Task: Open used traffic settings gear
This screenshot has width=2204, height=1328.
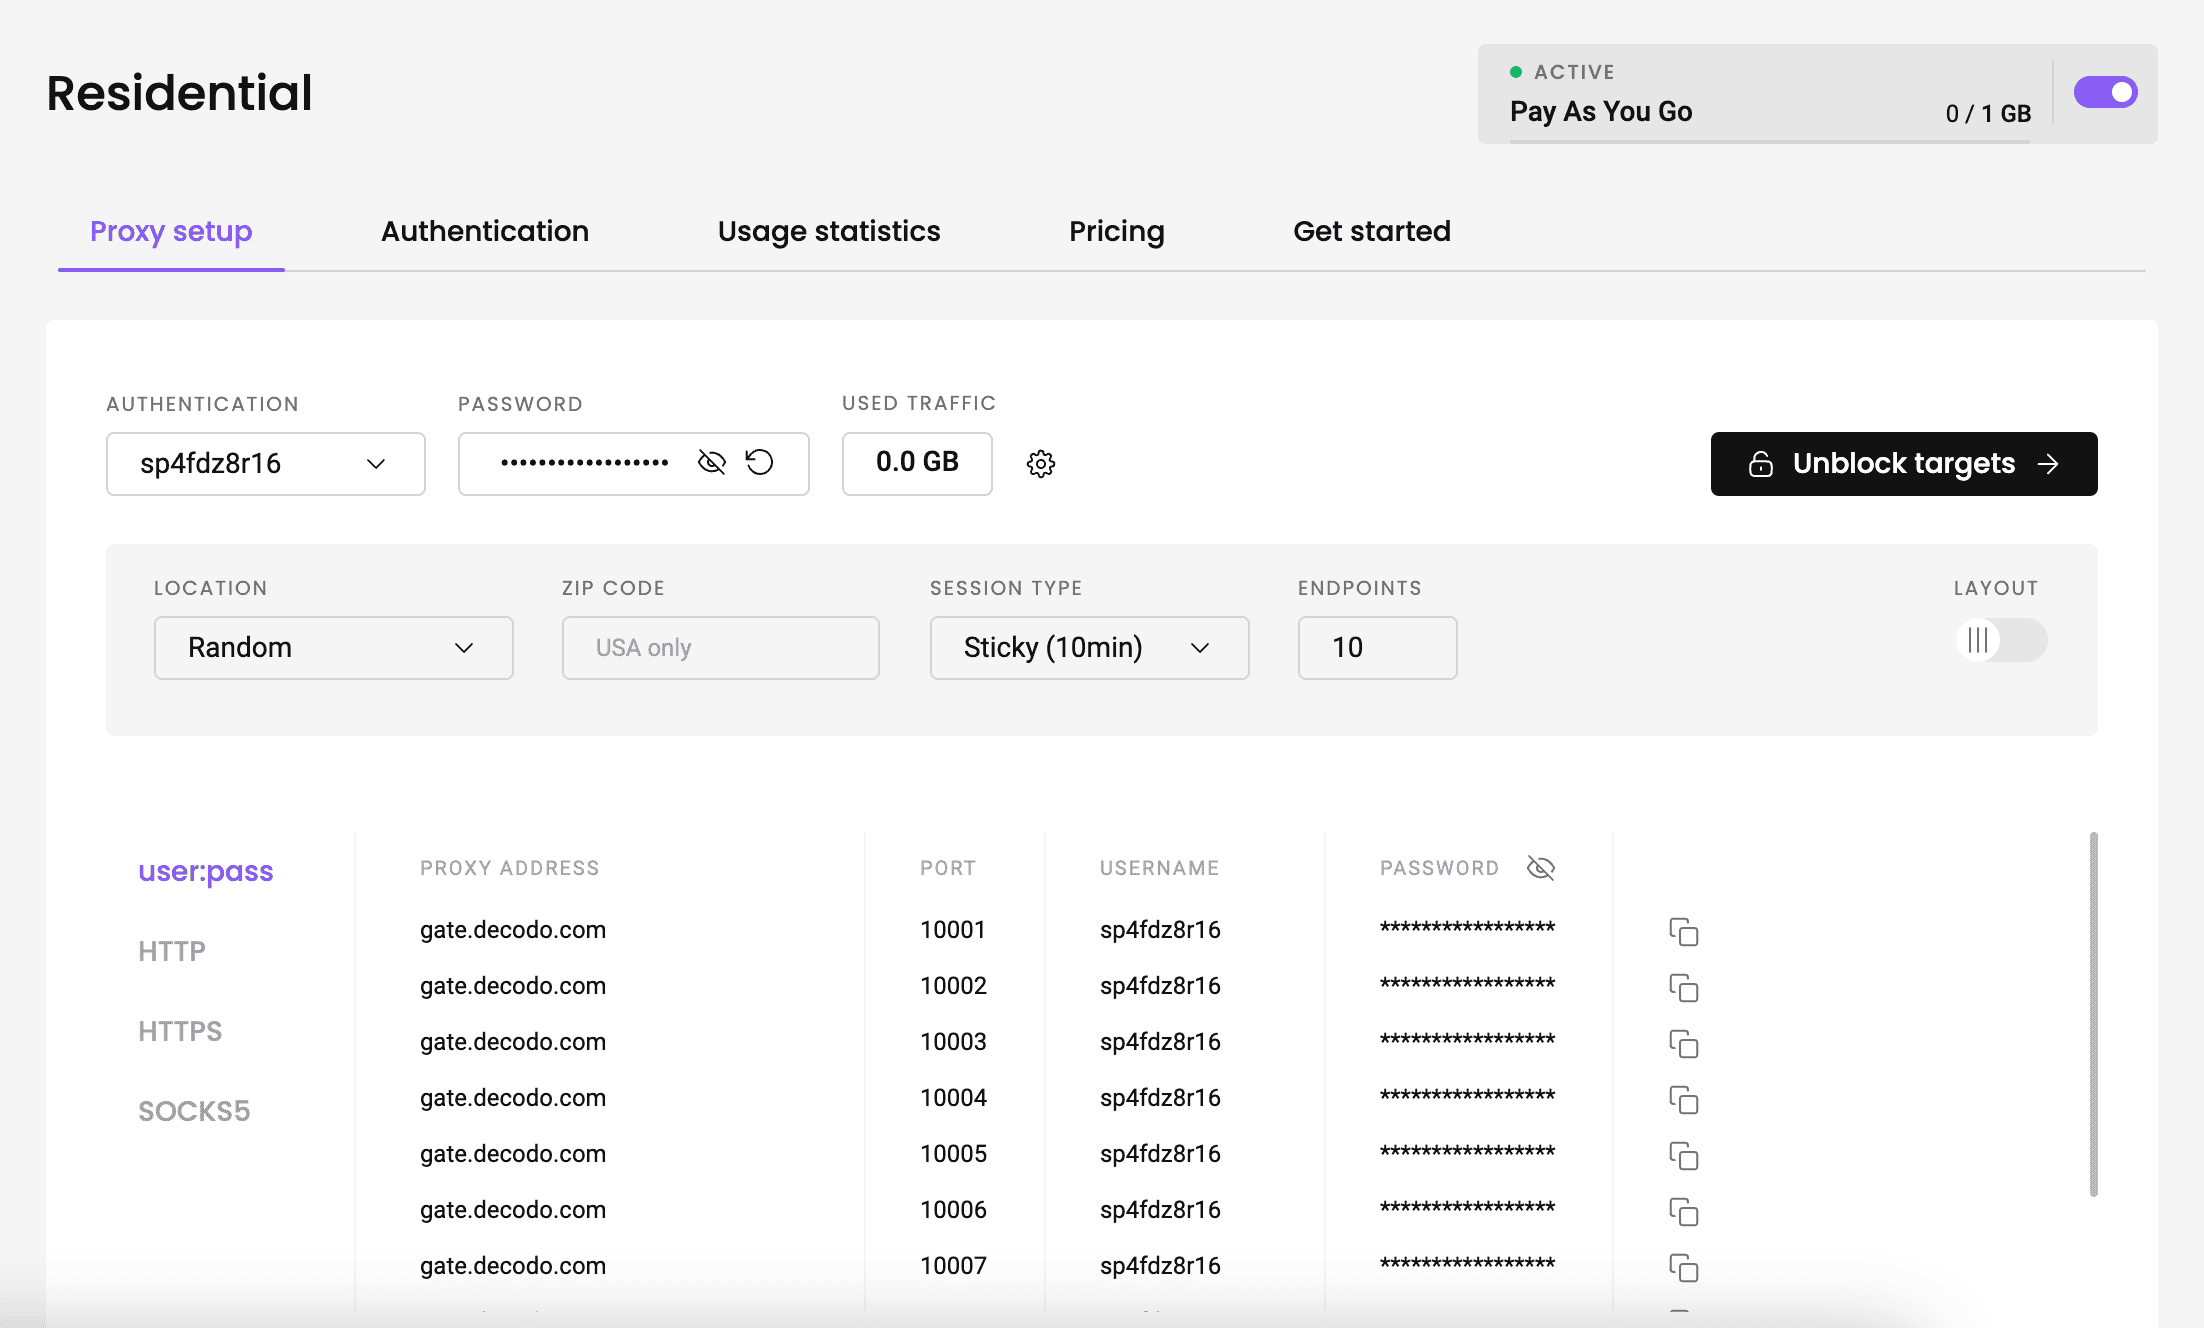Action: 1041,464
